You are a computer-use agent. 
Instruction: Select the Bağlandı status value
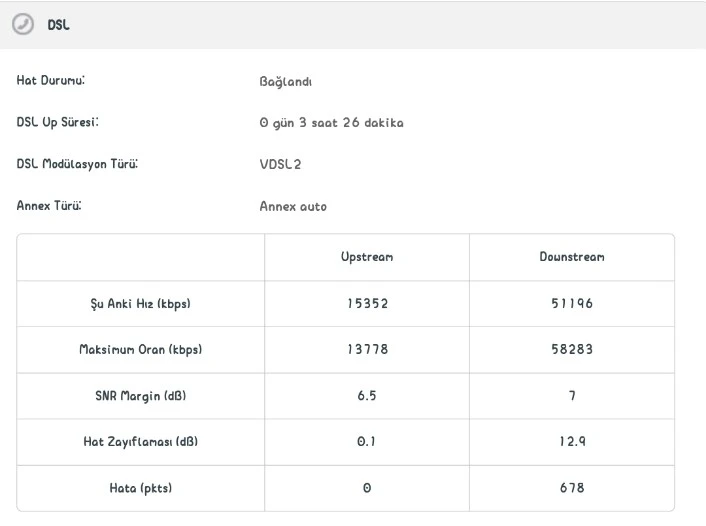[x=285, y=82]
